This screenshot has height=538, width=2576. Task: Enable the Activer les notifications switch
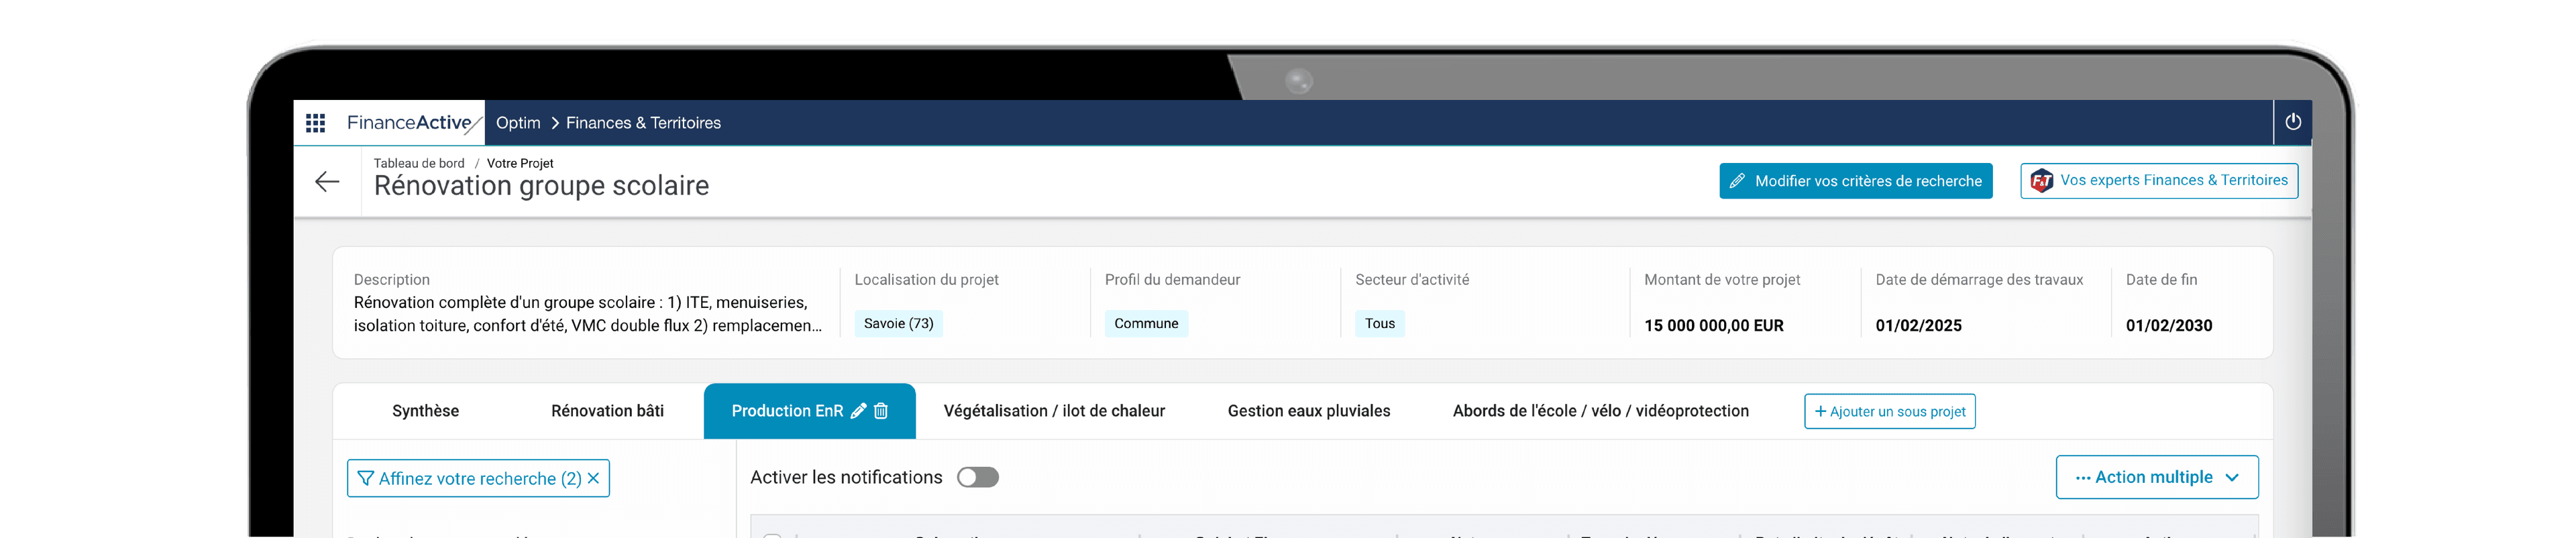coord(977,477)
